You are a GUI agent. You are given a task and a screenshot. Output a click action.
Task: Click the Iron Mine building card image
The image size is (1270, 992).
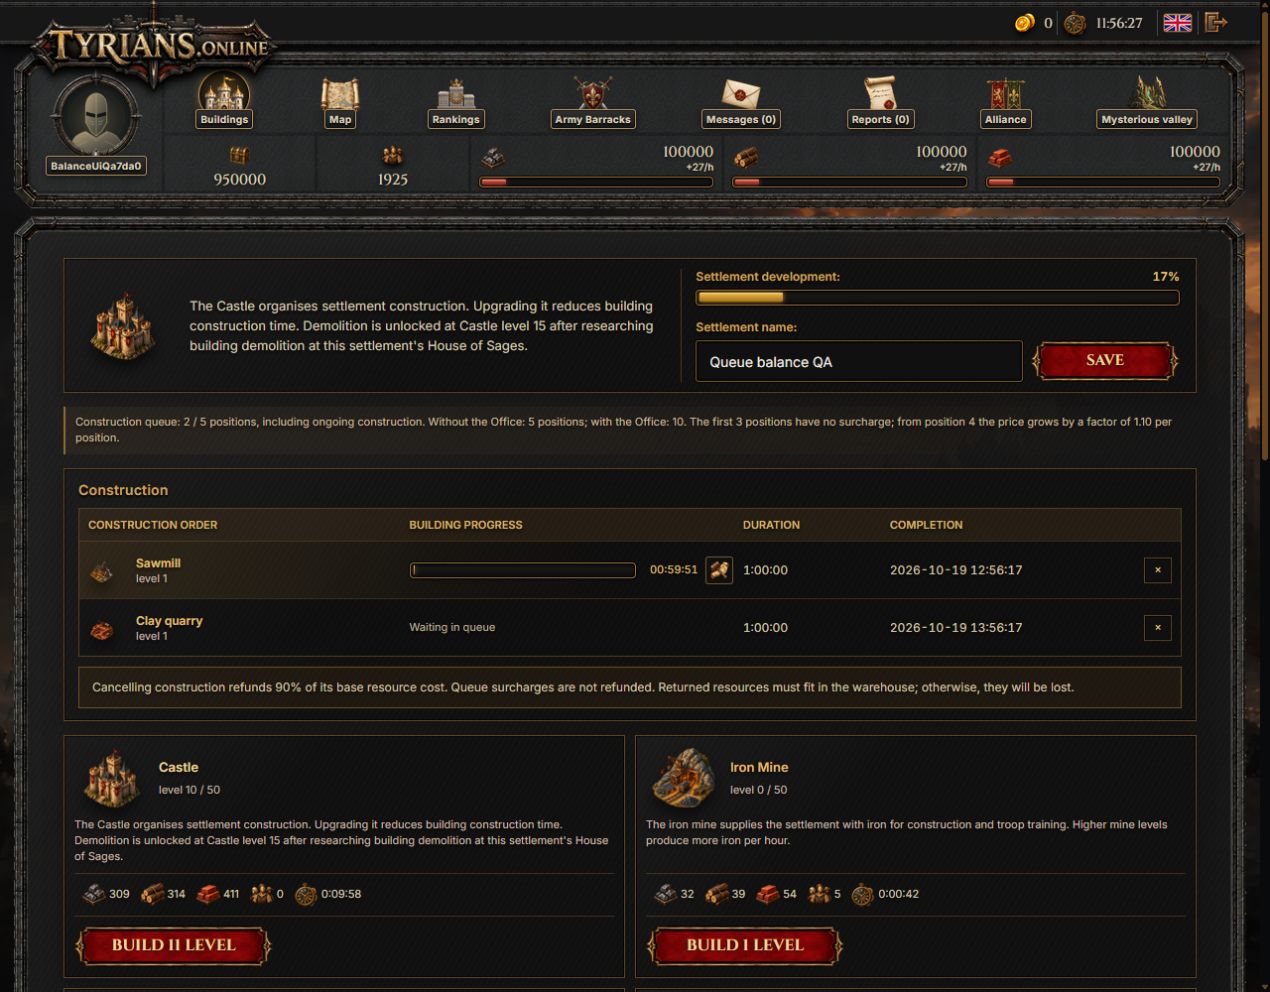[x=683, y=777]
